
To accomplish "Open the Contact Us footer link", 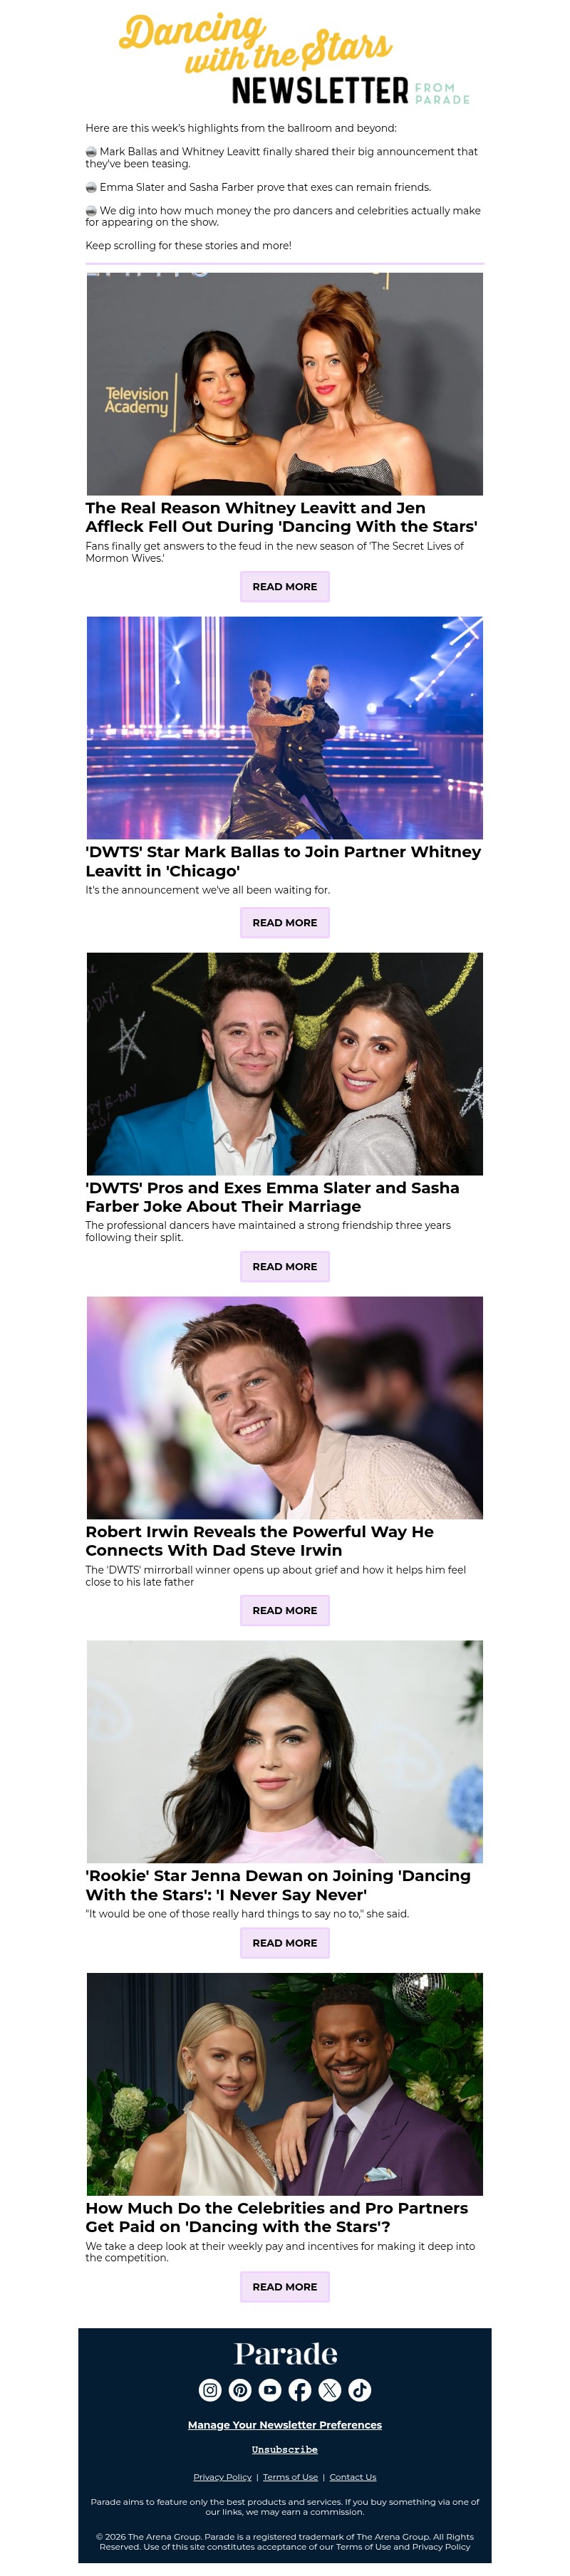I will pos(353,2477).
